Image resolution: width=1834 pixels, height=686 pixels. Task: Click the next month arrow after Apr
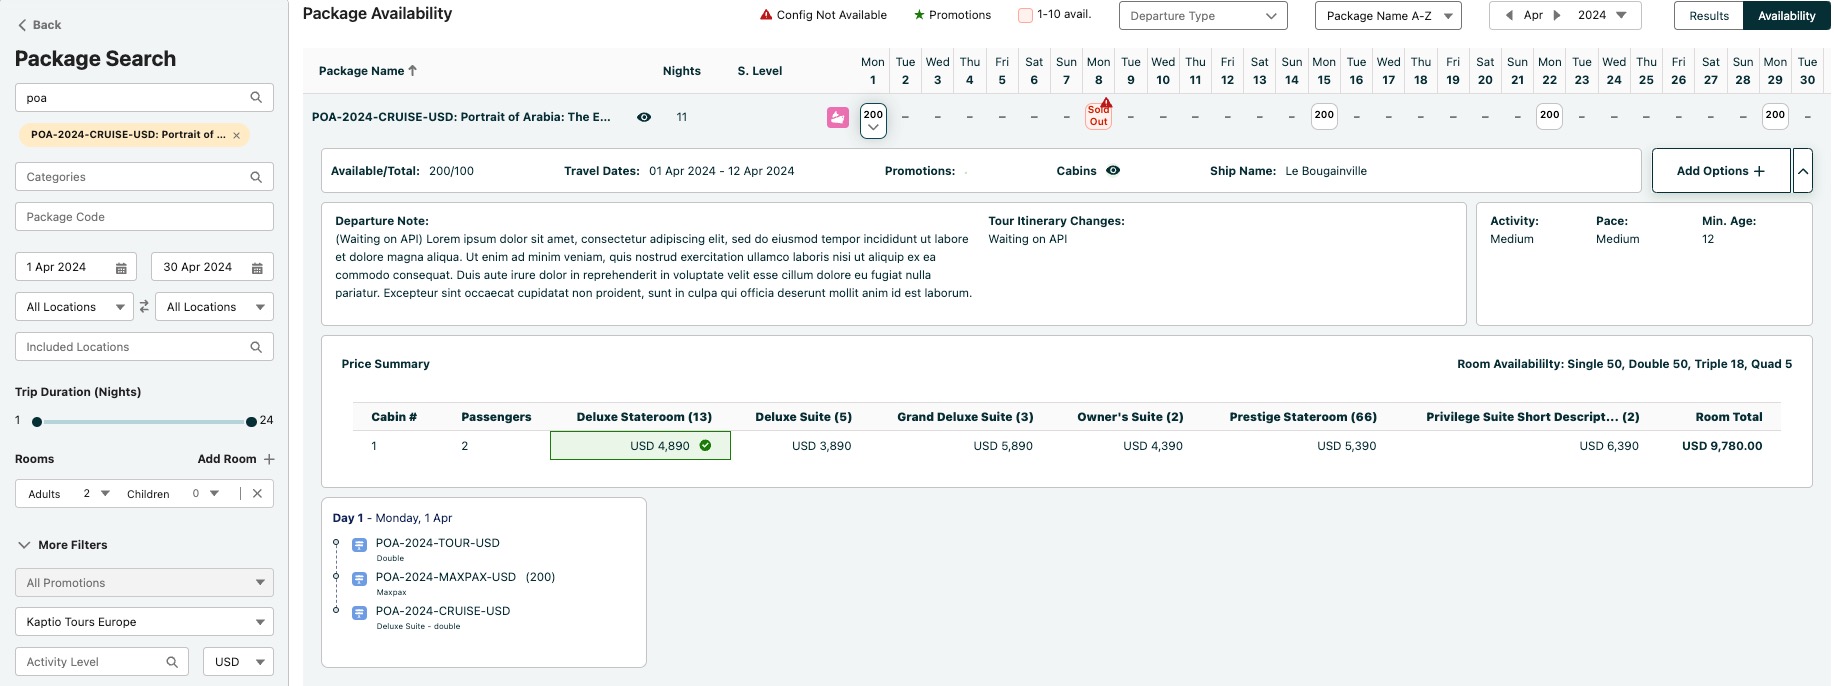[x=1557, y=15]
